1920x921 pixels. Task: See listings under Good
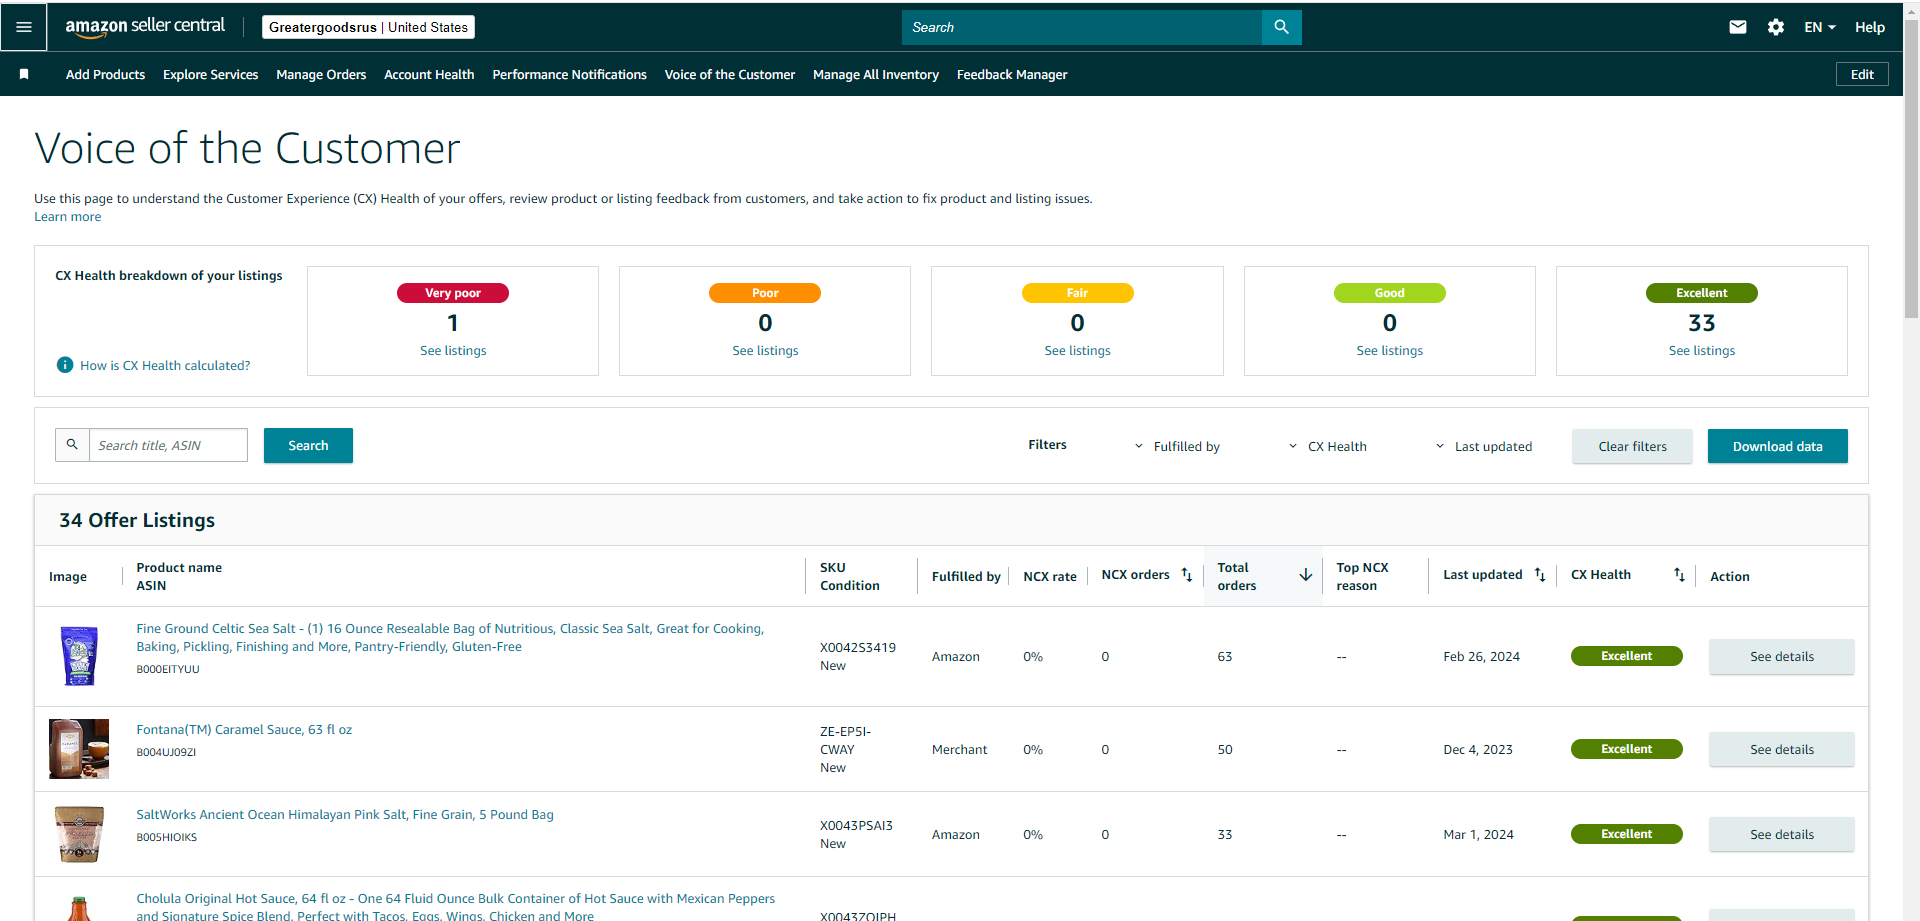click(x=1389, y=350)
